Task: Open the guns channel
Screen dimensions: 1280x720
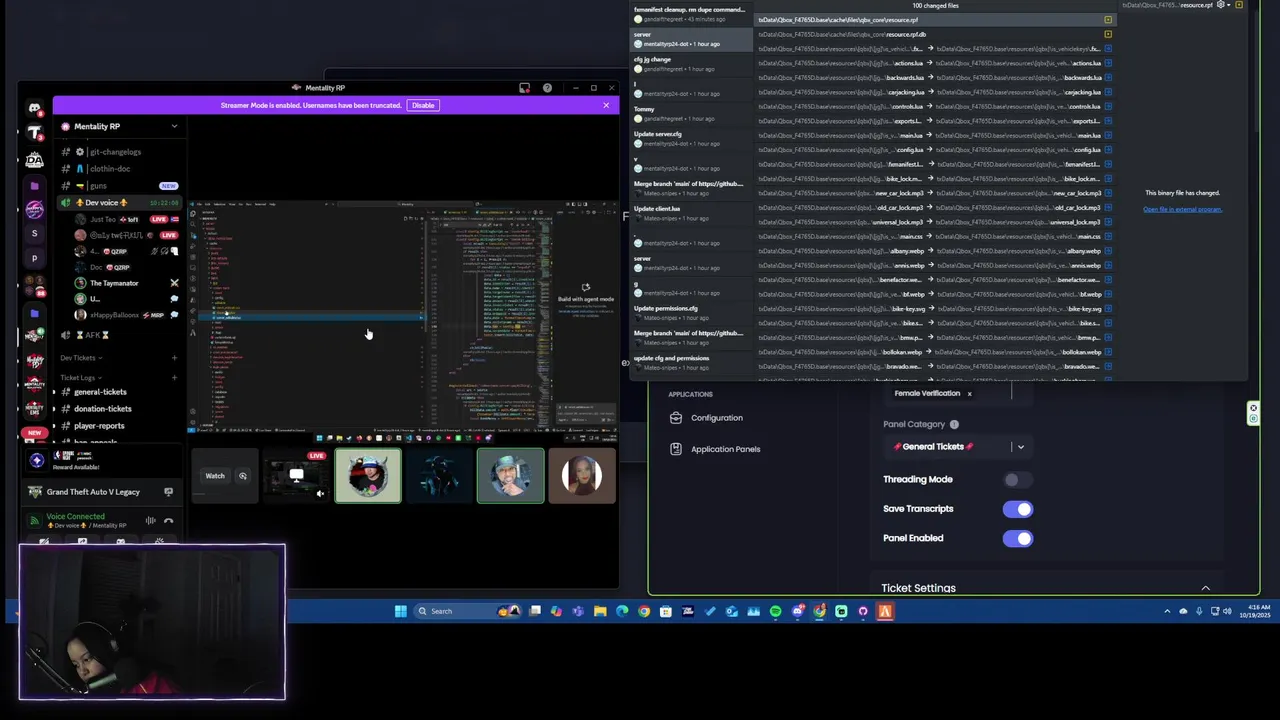Action: point(118,186)
